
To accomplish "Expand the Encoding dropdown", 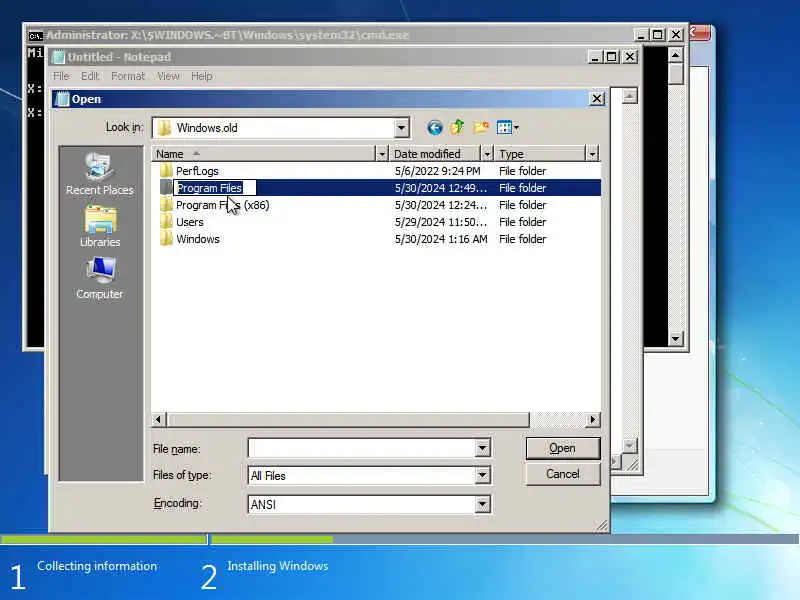I will (x=482, y=504).
